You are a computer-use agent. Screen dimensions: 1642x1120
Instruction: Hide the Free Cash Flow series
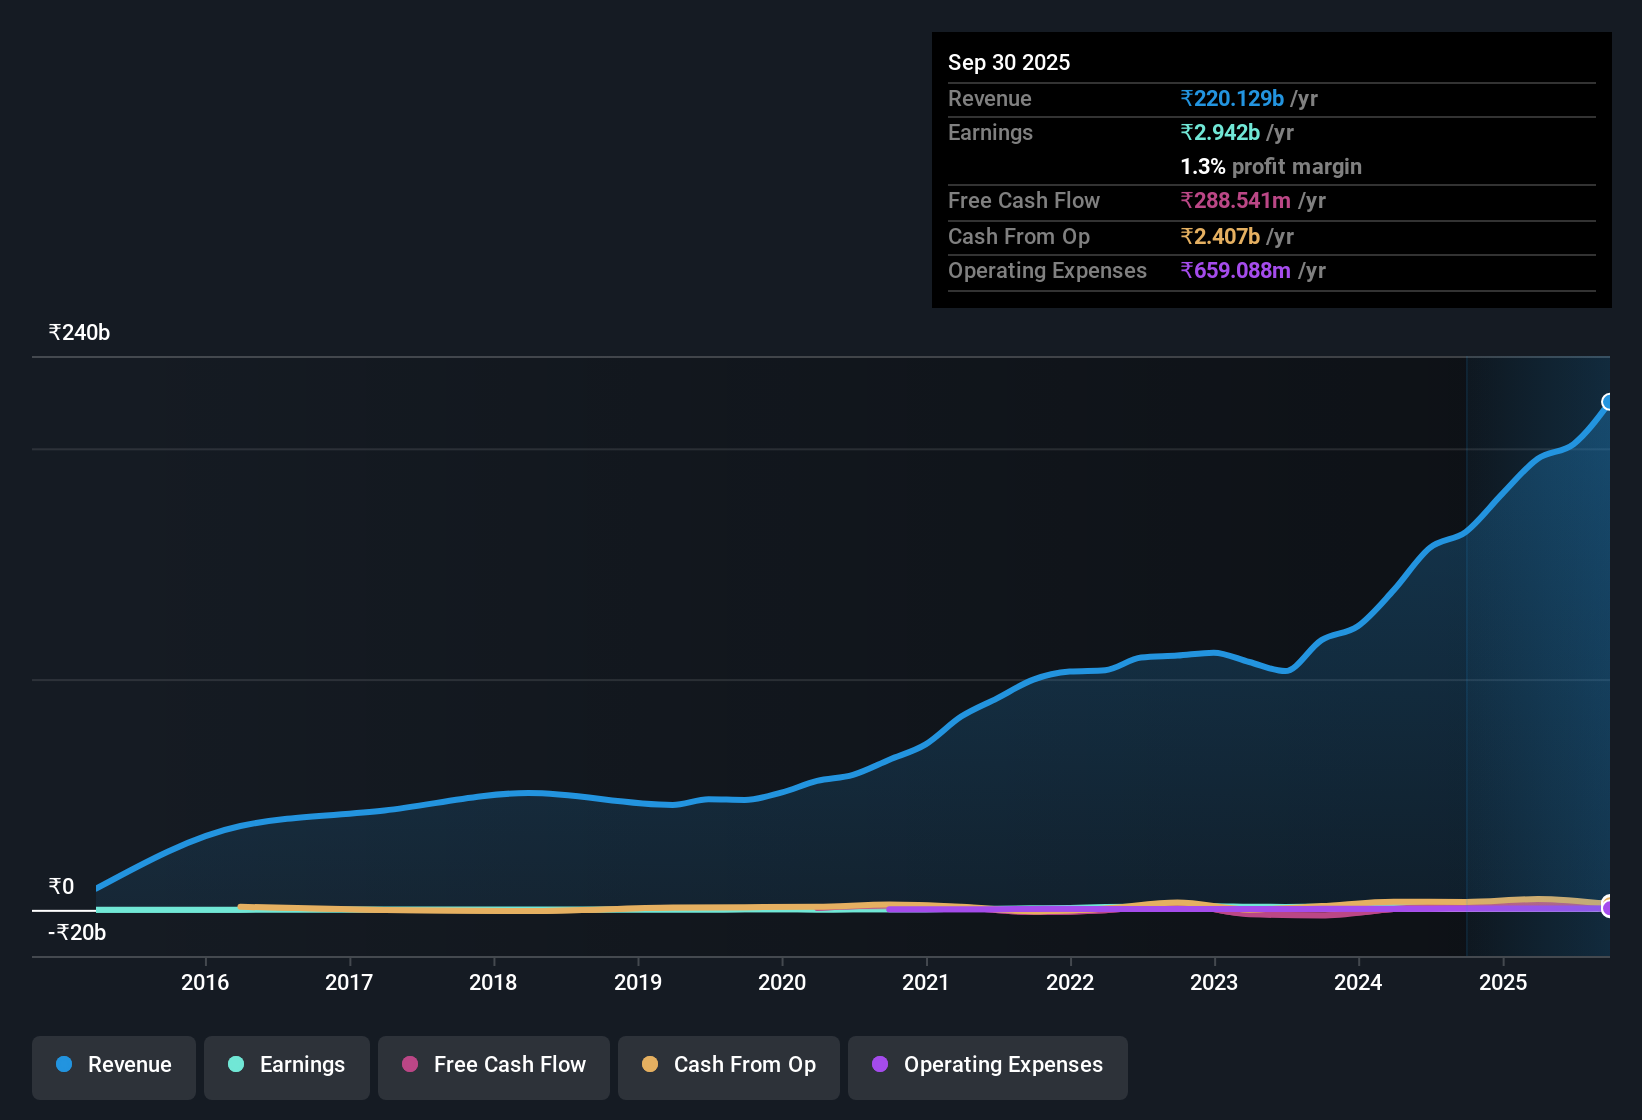[x=493, y=1065]
